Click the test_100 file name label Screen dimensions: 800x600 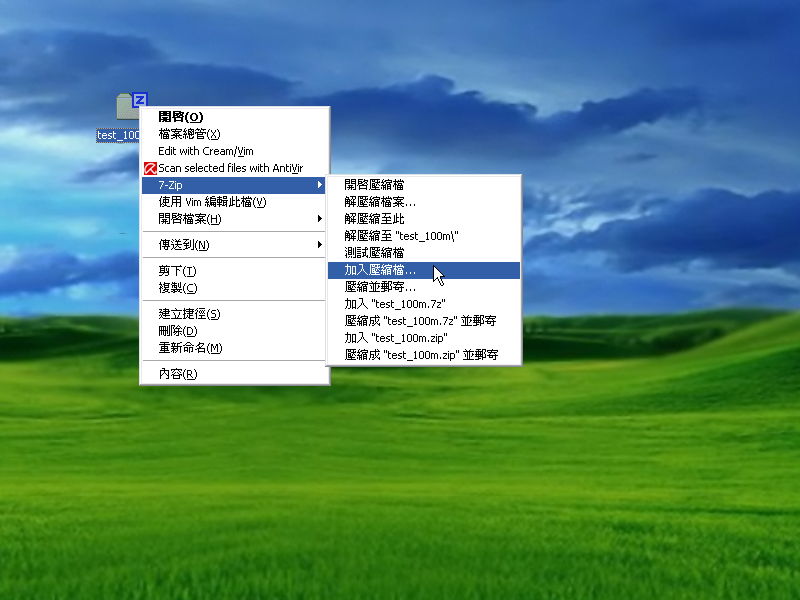(x=118, y=135)
